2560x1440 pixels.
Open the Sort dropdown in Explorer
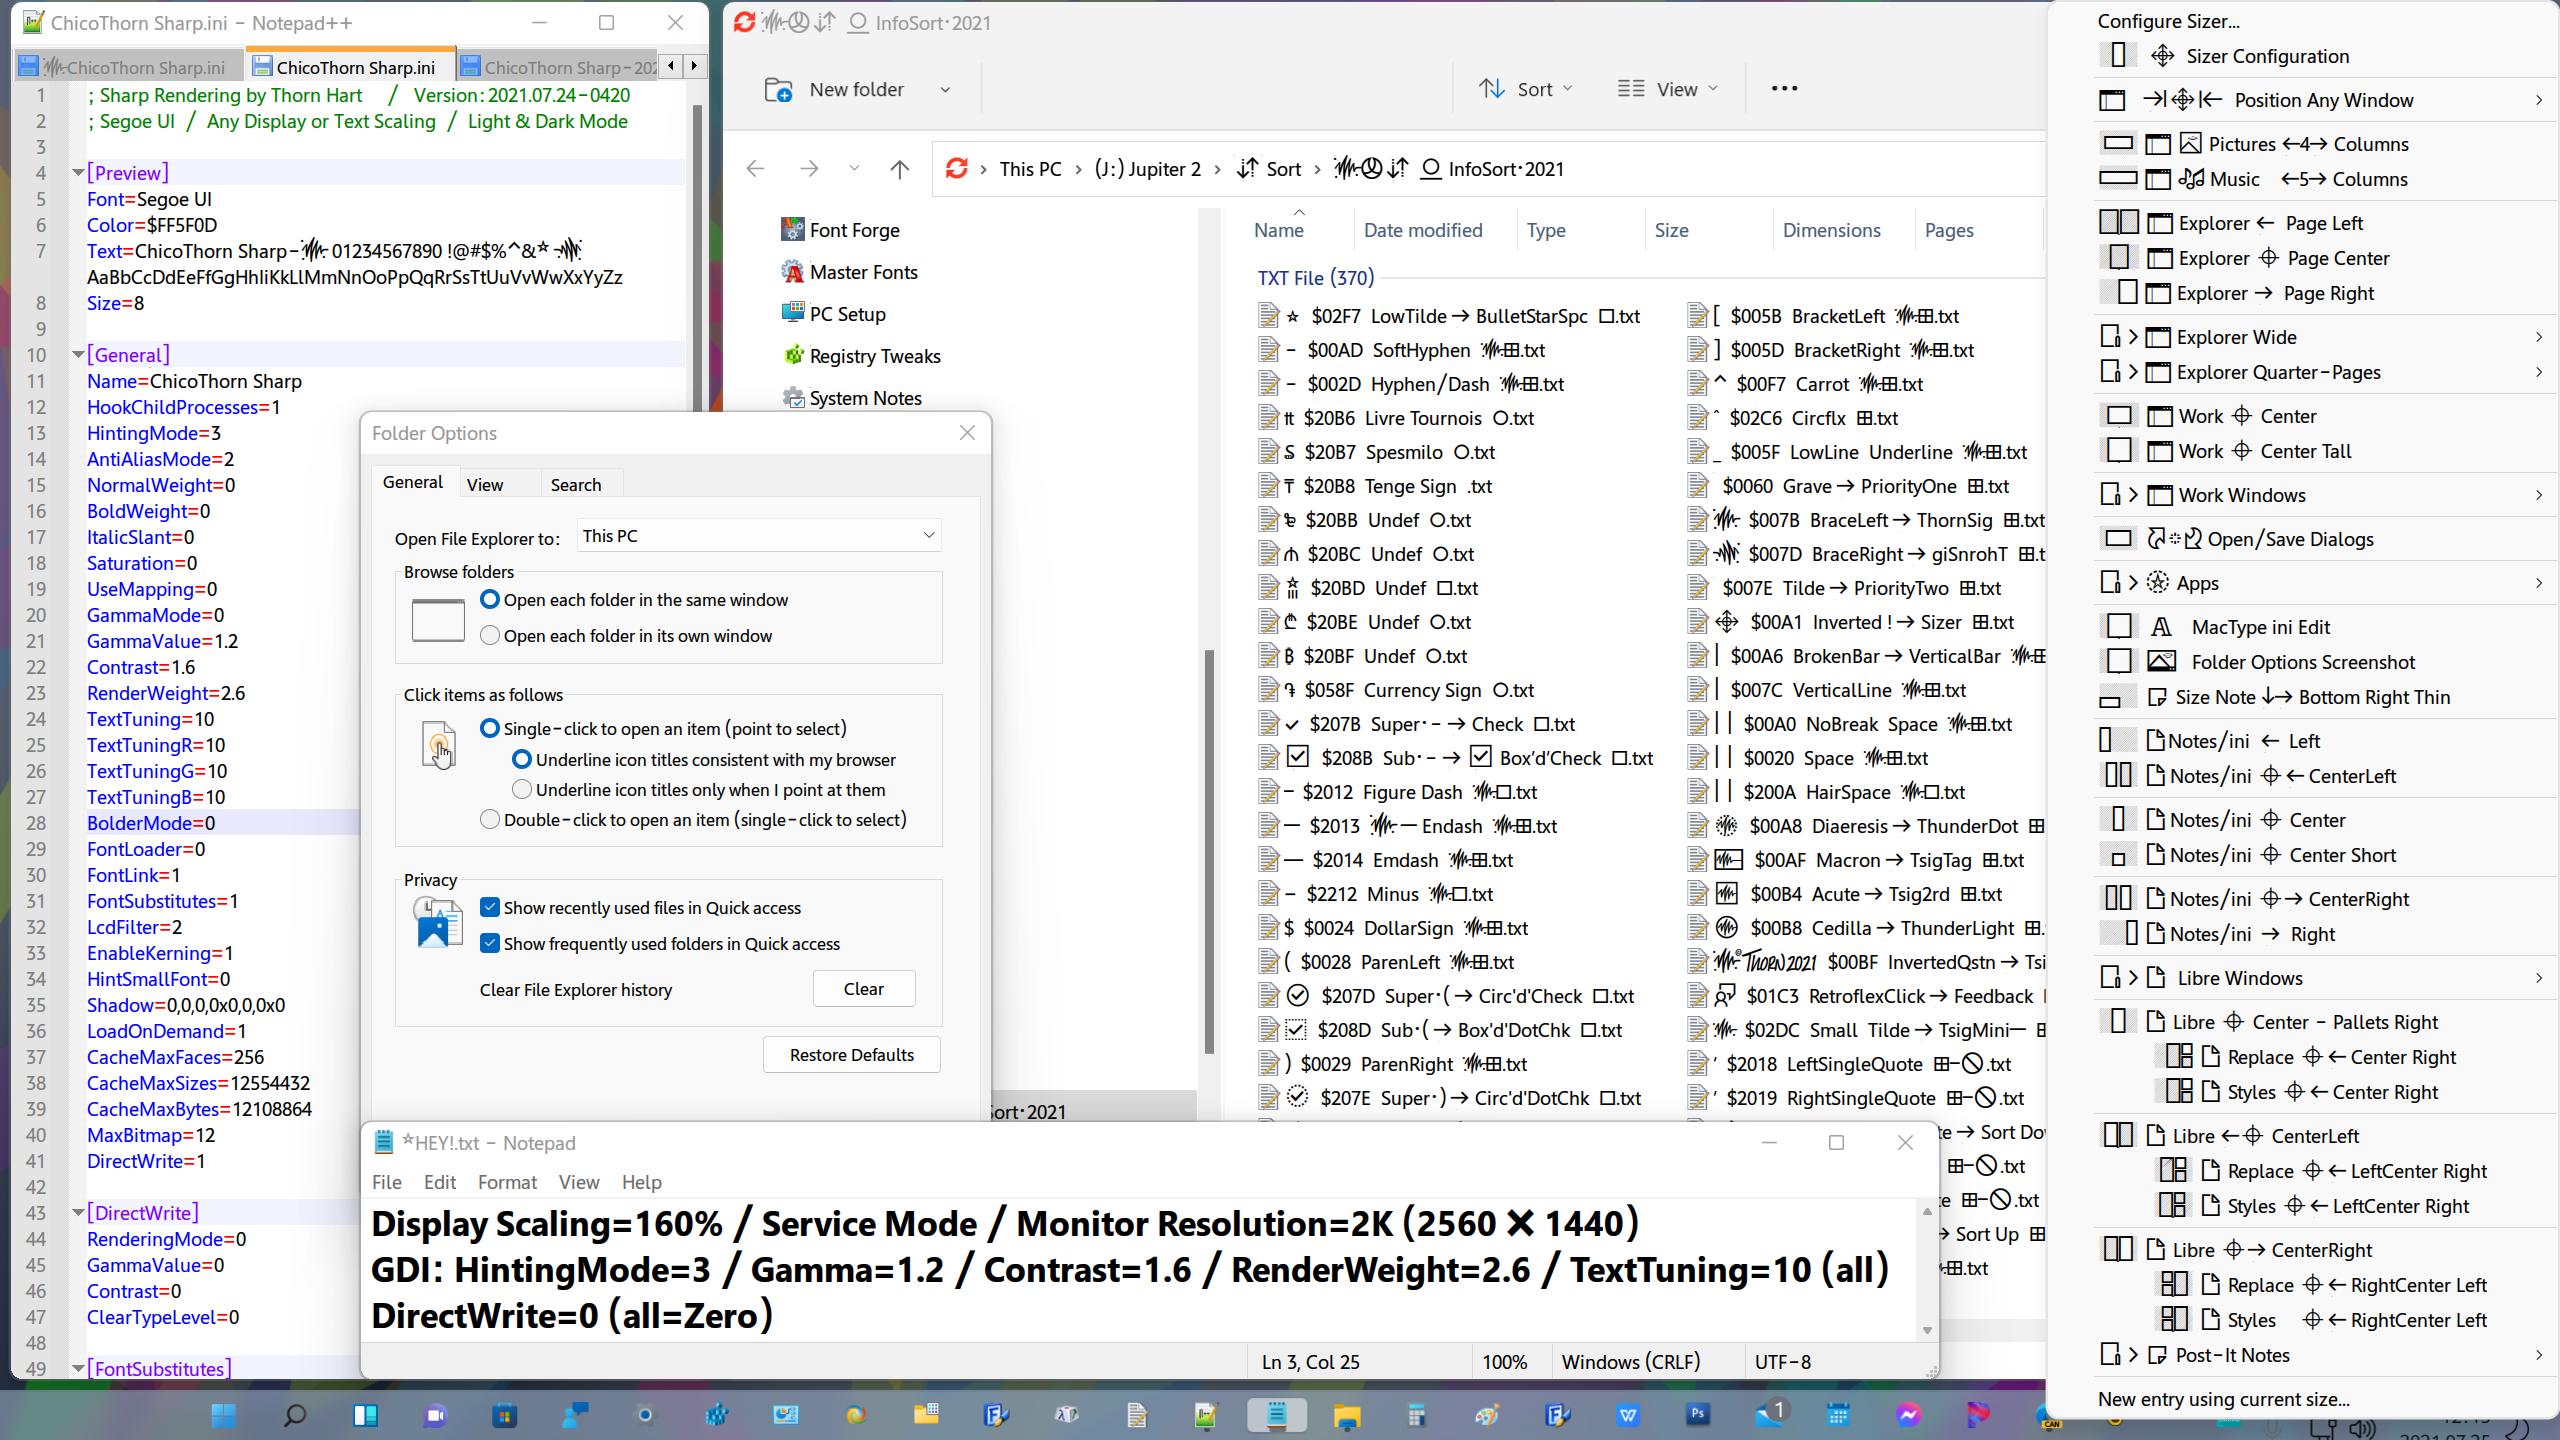point(1526,89)
